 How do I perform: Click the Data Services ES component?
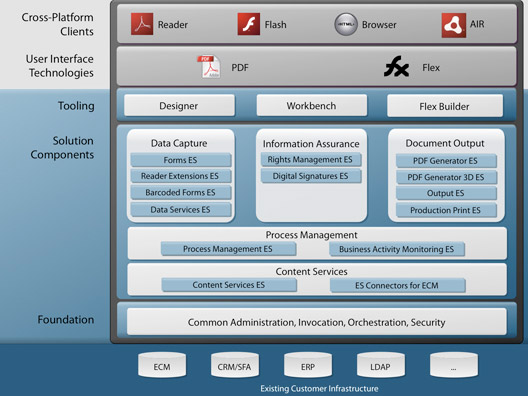point(181,209)
